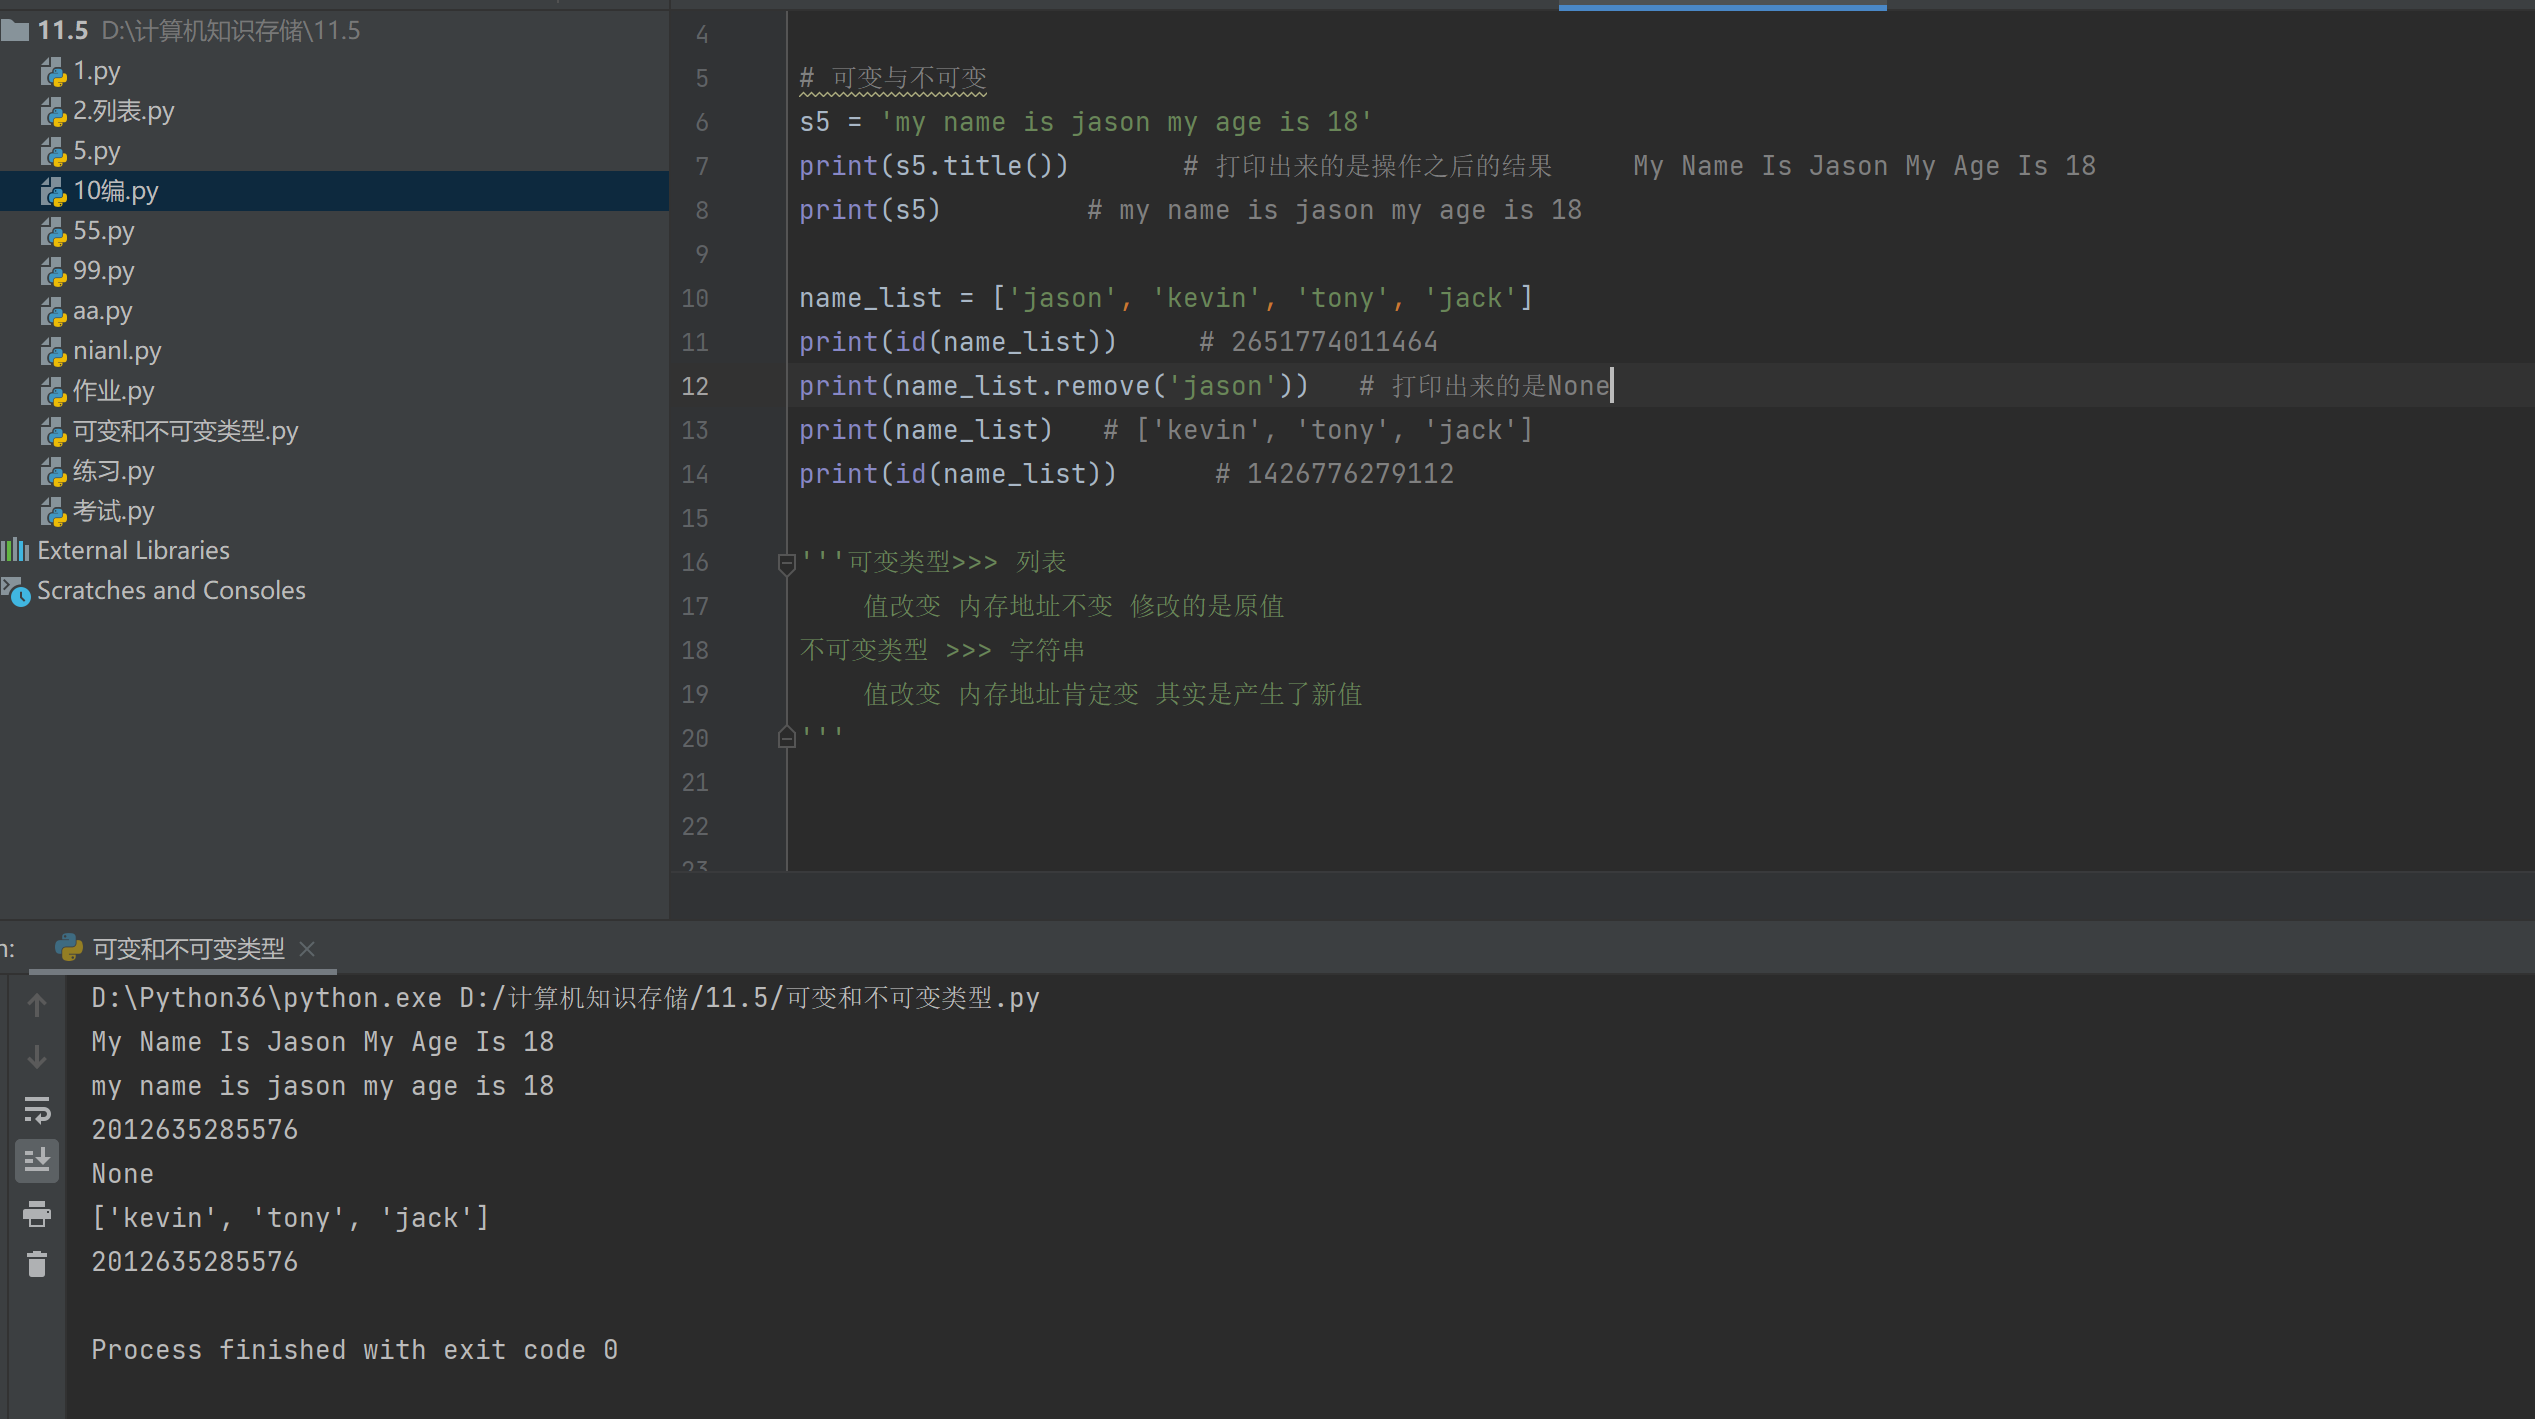Click the console output ['kevin', 'tony', 'jack']
This screenshot has width=2535, height=1419.
click(291, 1218)
